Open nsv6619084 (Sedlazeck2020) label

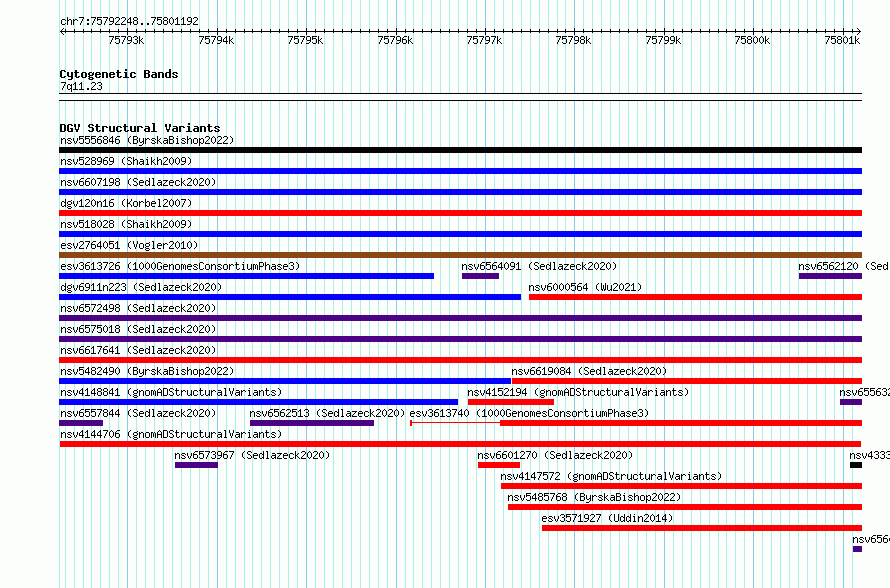click(x=589, y=371)
